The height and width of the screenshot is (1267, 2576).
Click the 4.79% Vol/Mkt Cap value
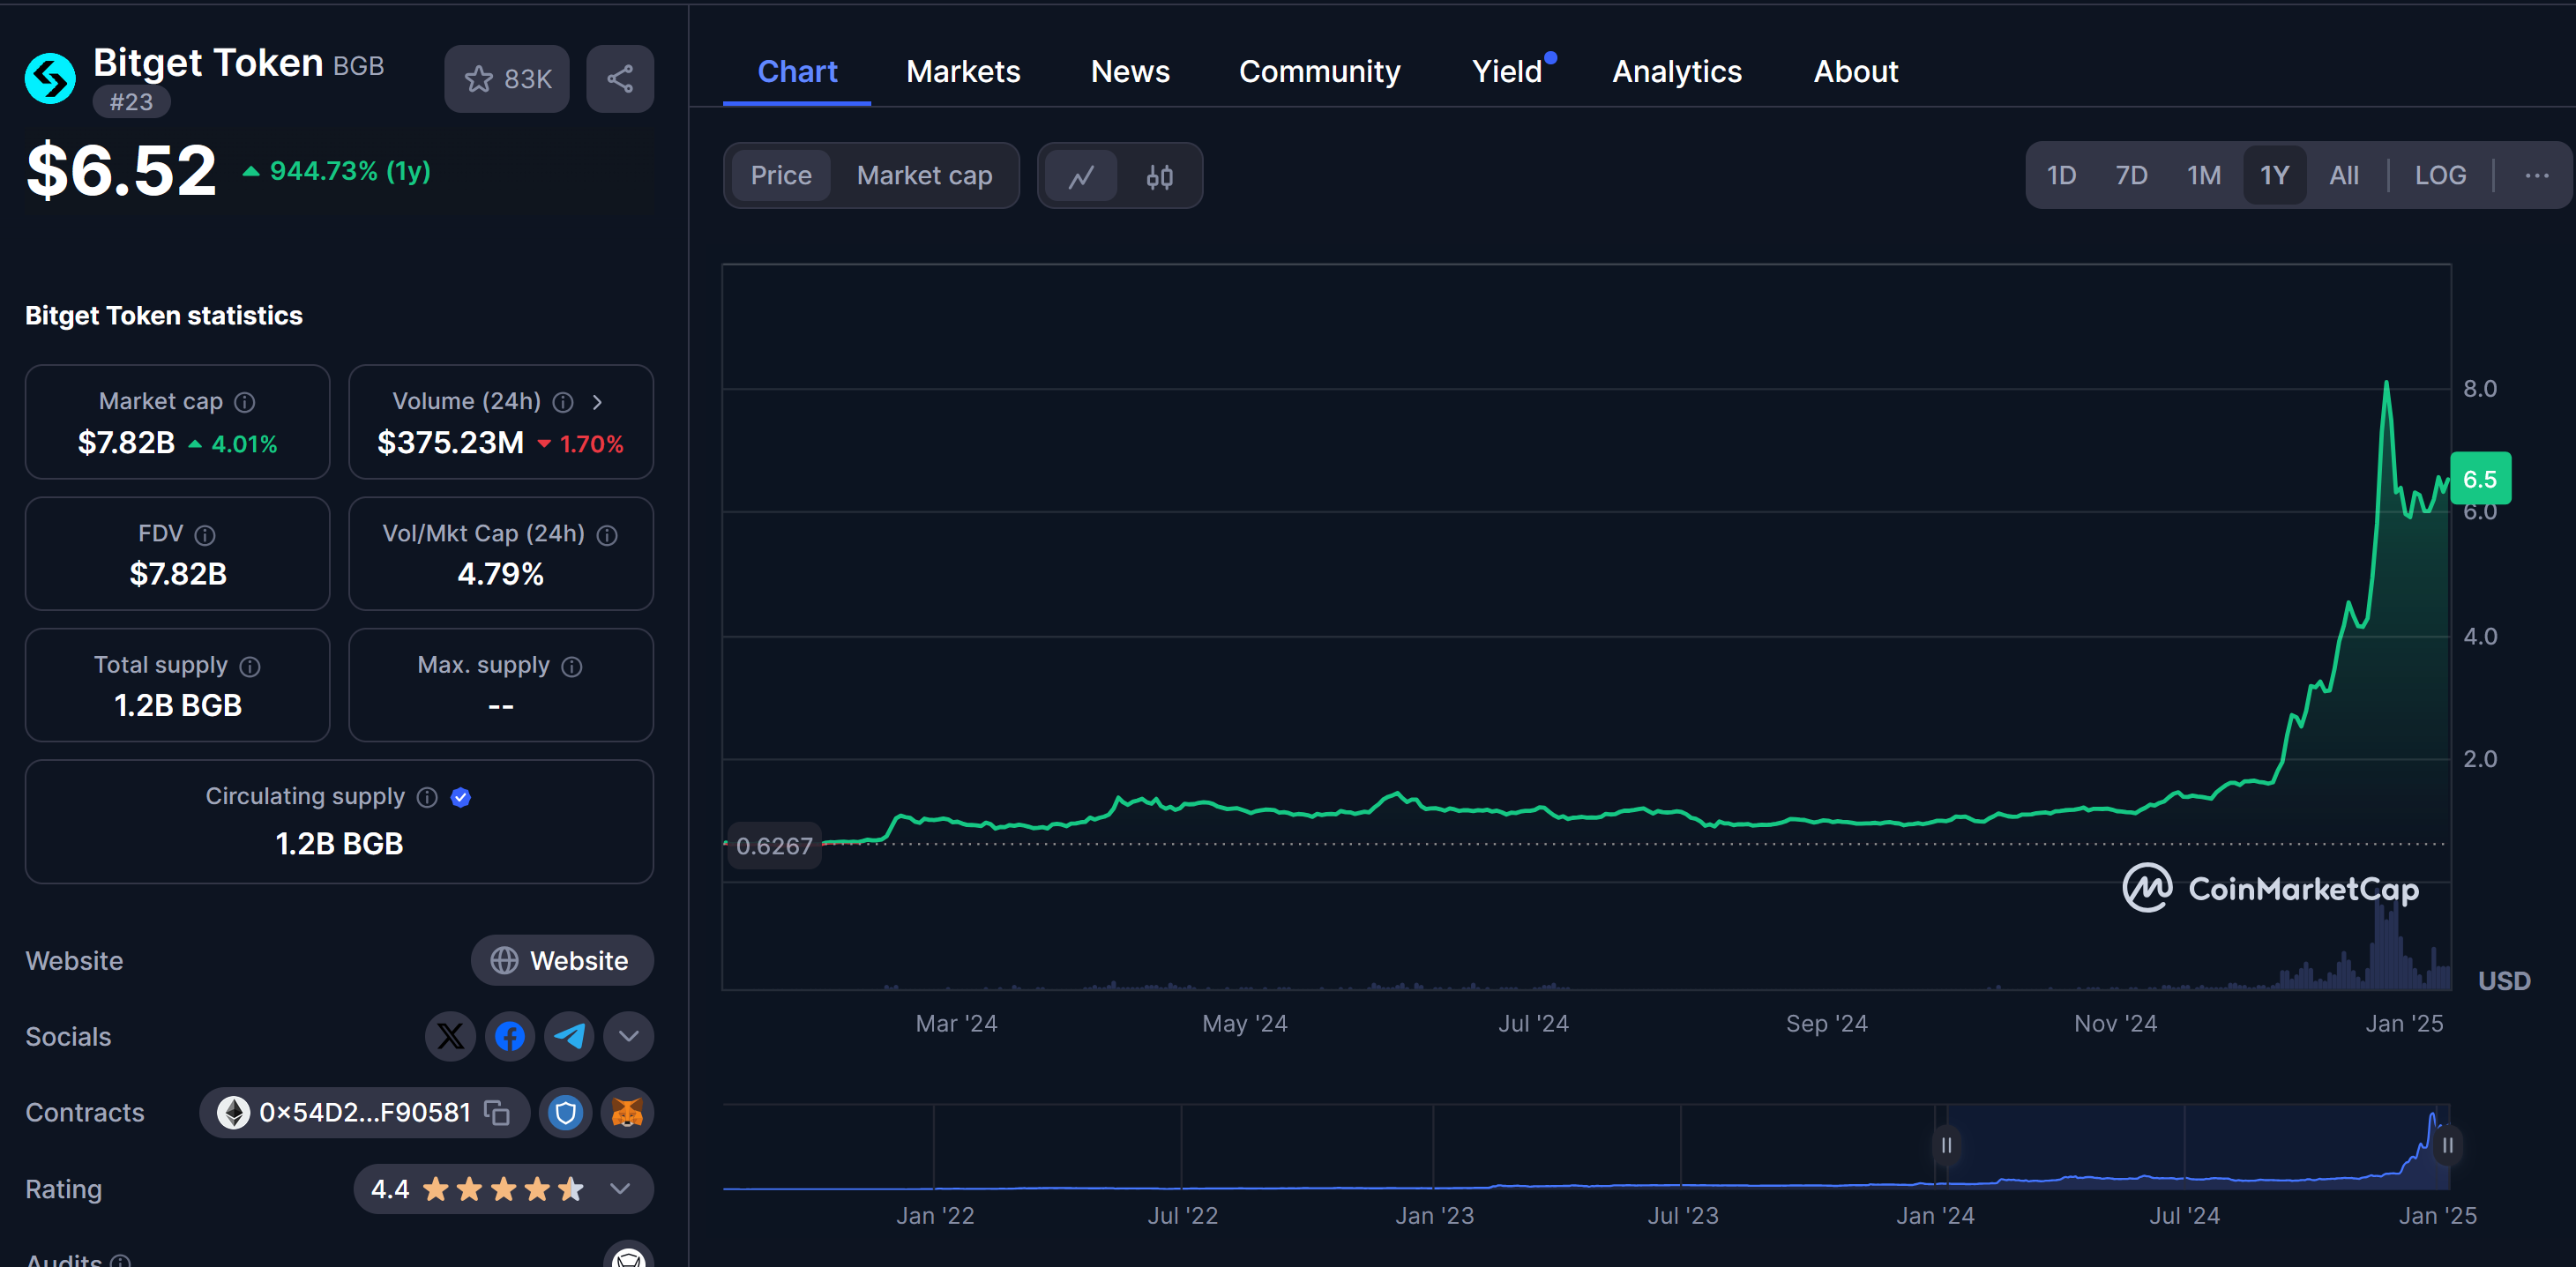500,574
